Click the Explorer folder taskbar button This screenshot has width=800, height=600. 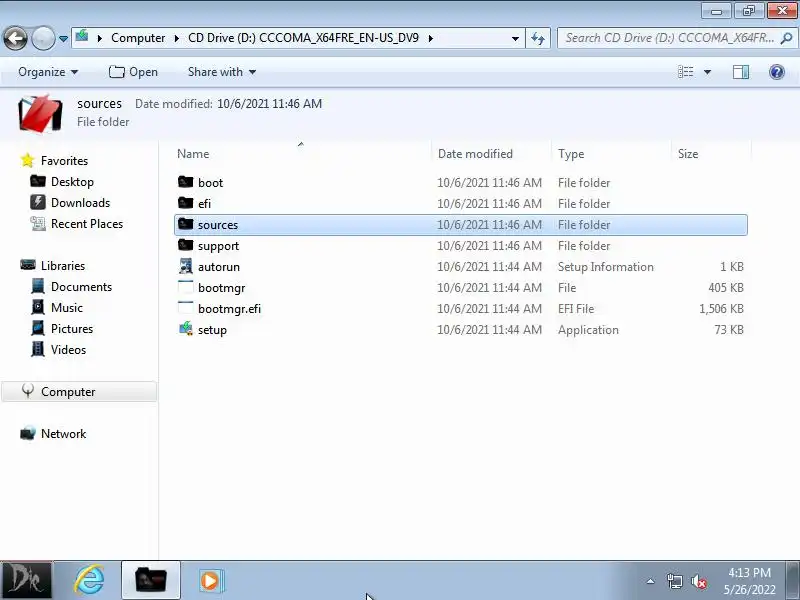tap(151, 581)
